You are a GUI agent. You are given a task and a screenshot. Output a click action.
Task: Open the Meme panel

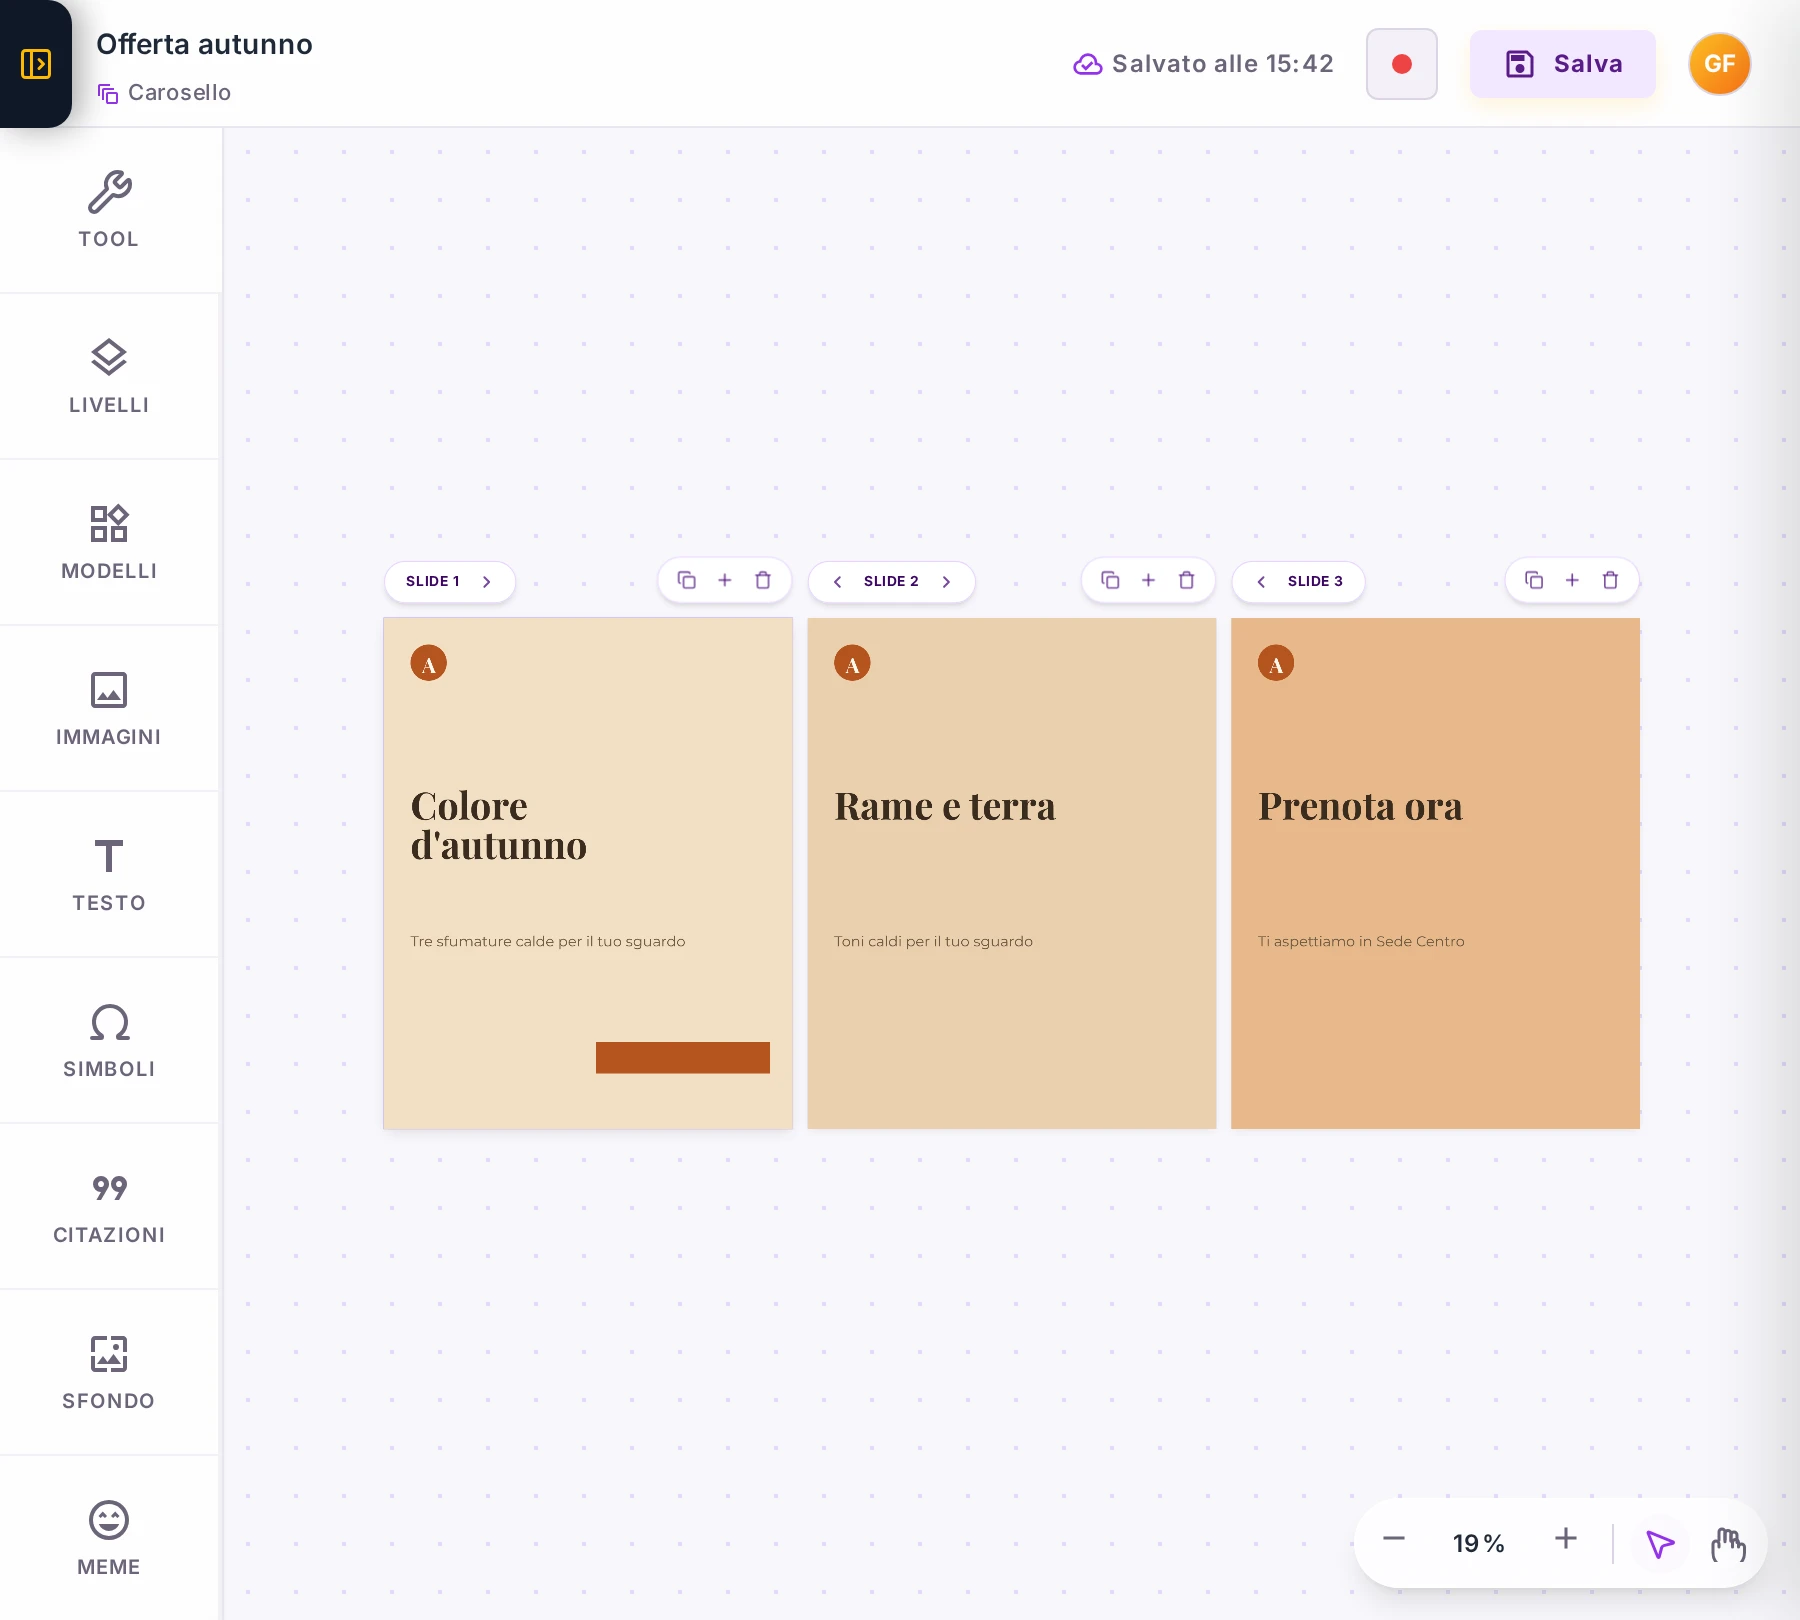pyautogui.click(x=109, y=1538)
